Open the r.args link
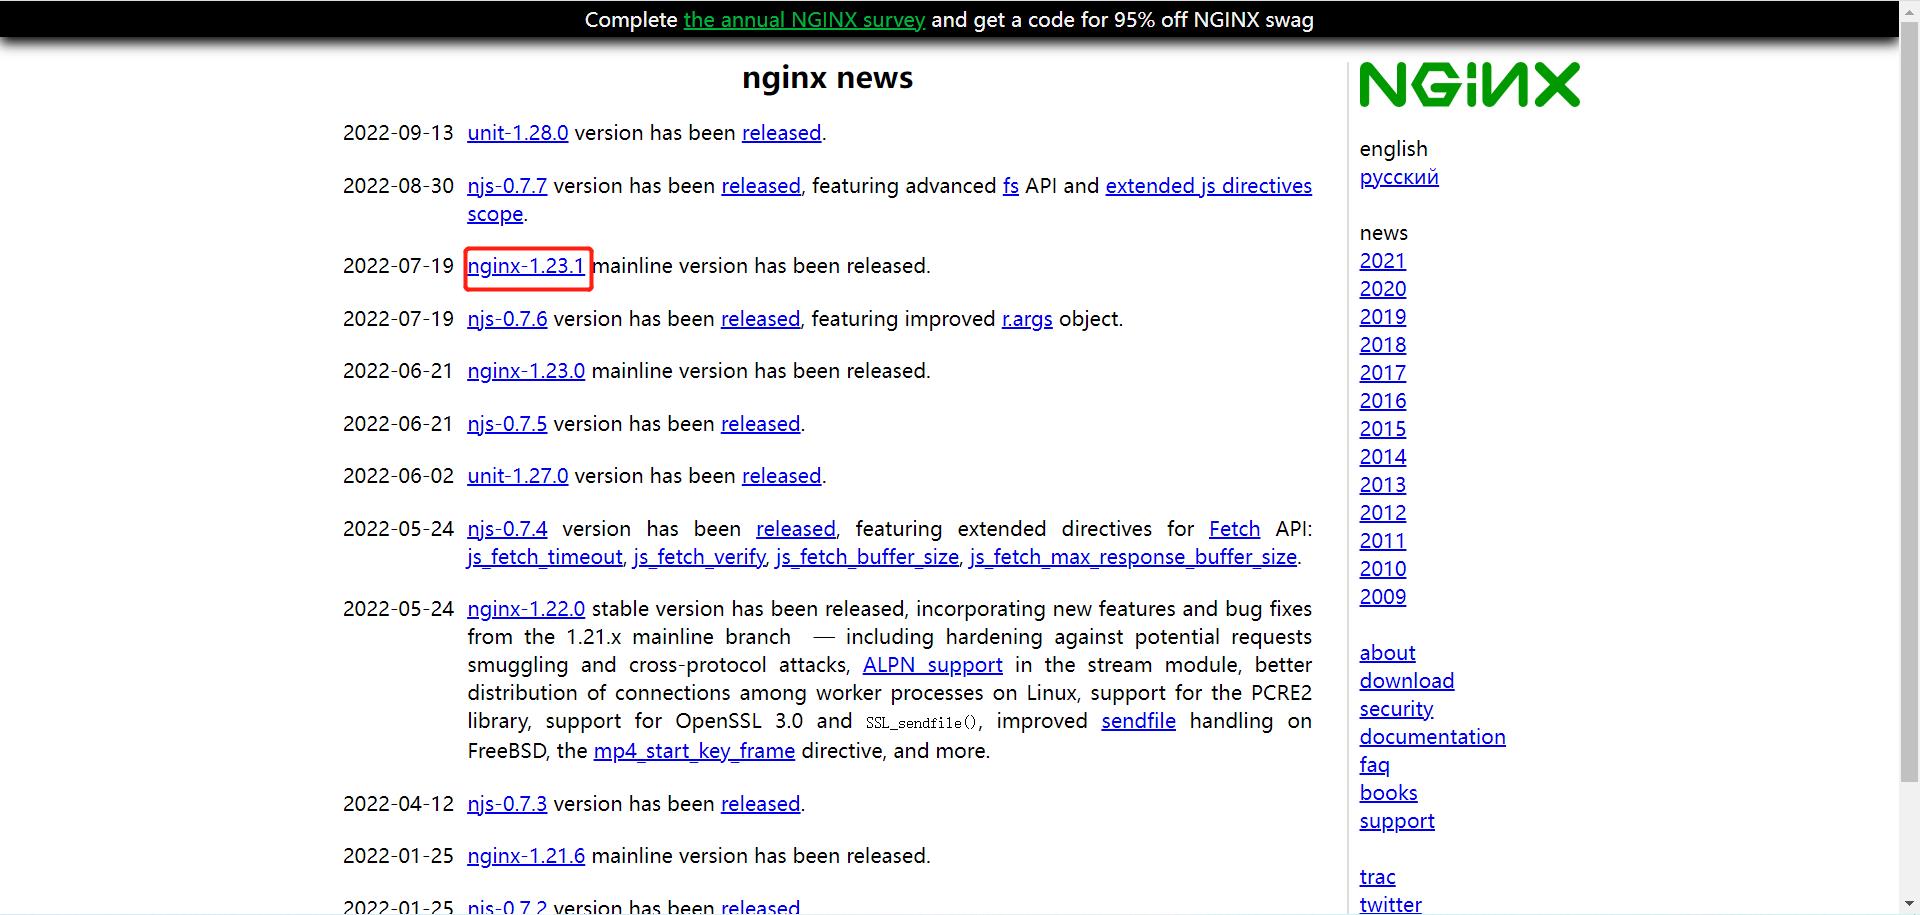Image resolution: width=1920 pixels, height=915 pixels. click(x=1027, y=319)
